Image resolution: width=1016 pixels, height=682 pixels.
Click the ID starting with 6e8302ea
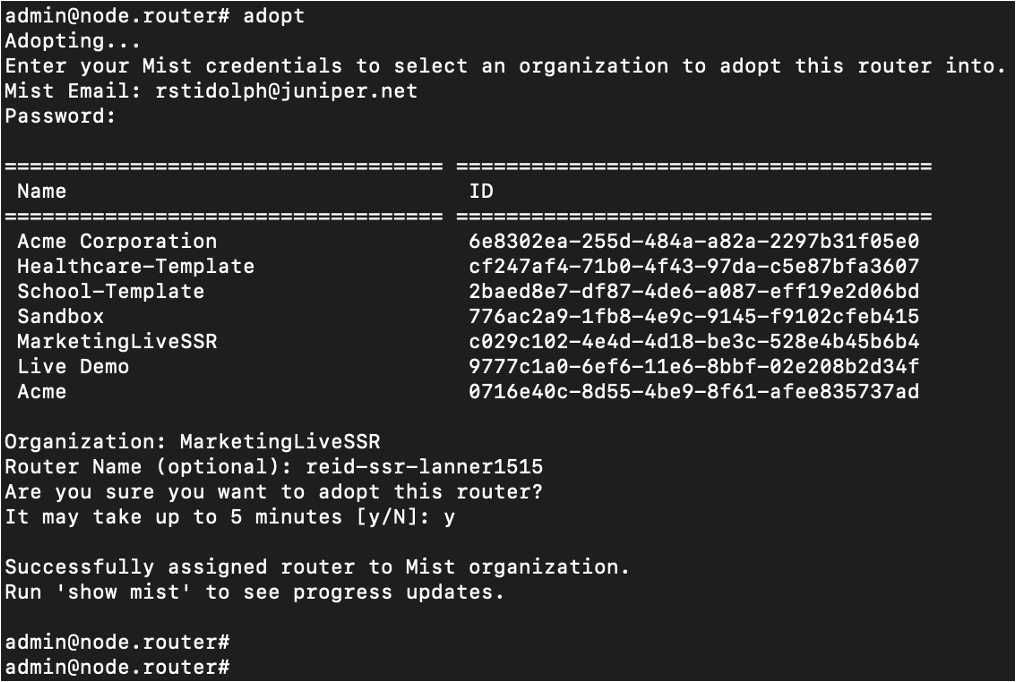point(693,241)
